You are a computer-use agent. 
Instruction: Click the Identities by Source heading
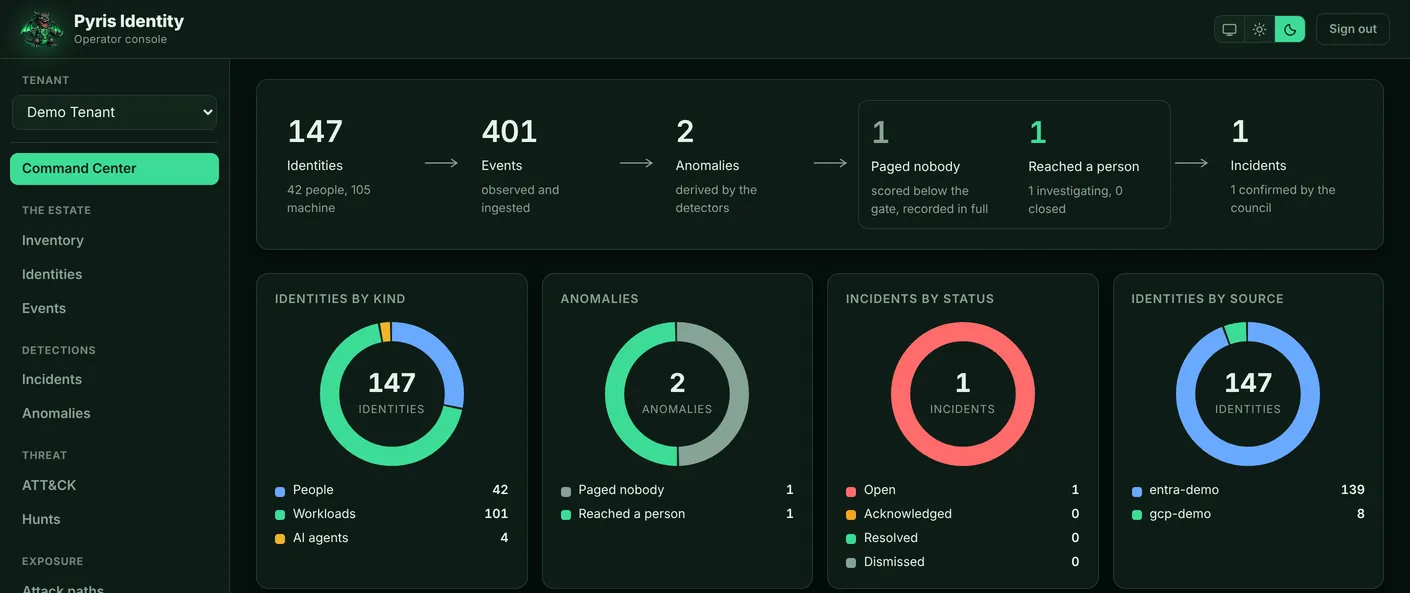[x=1207, y=299]
